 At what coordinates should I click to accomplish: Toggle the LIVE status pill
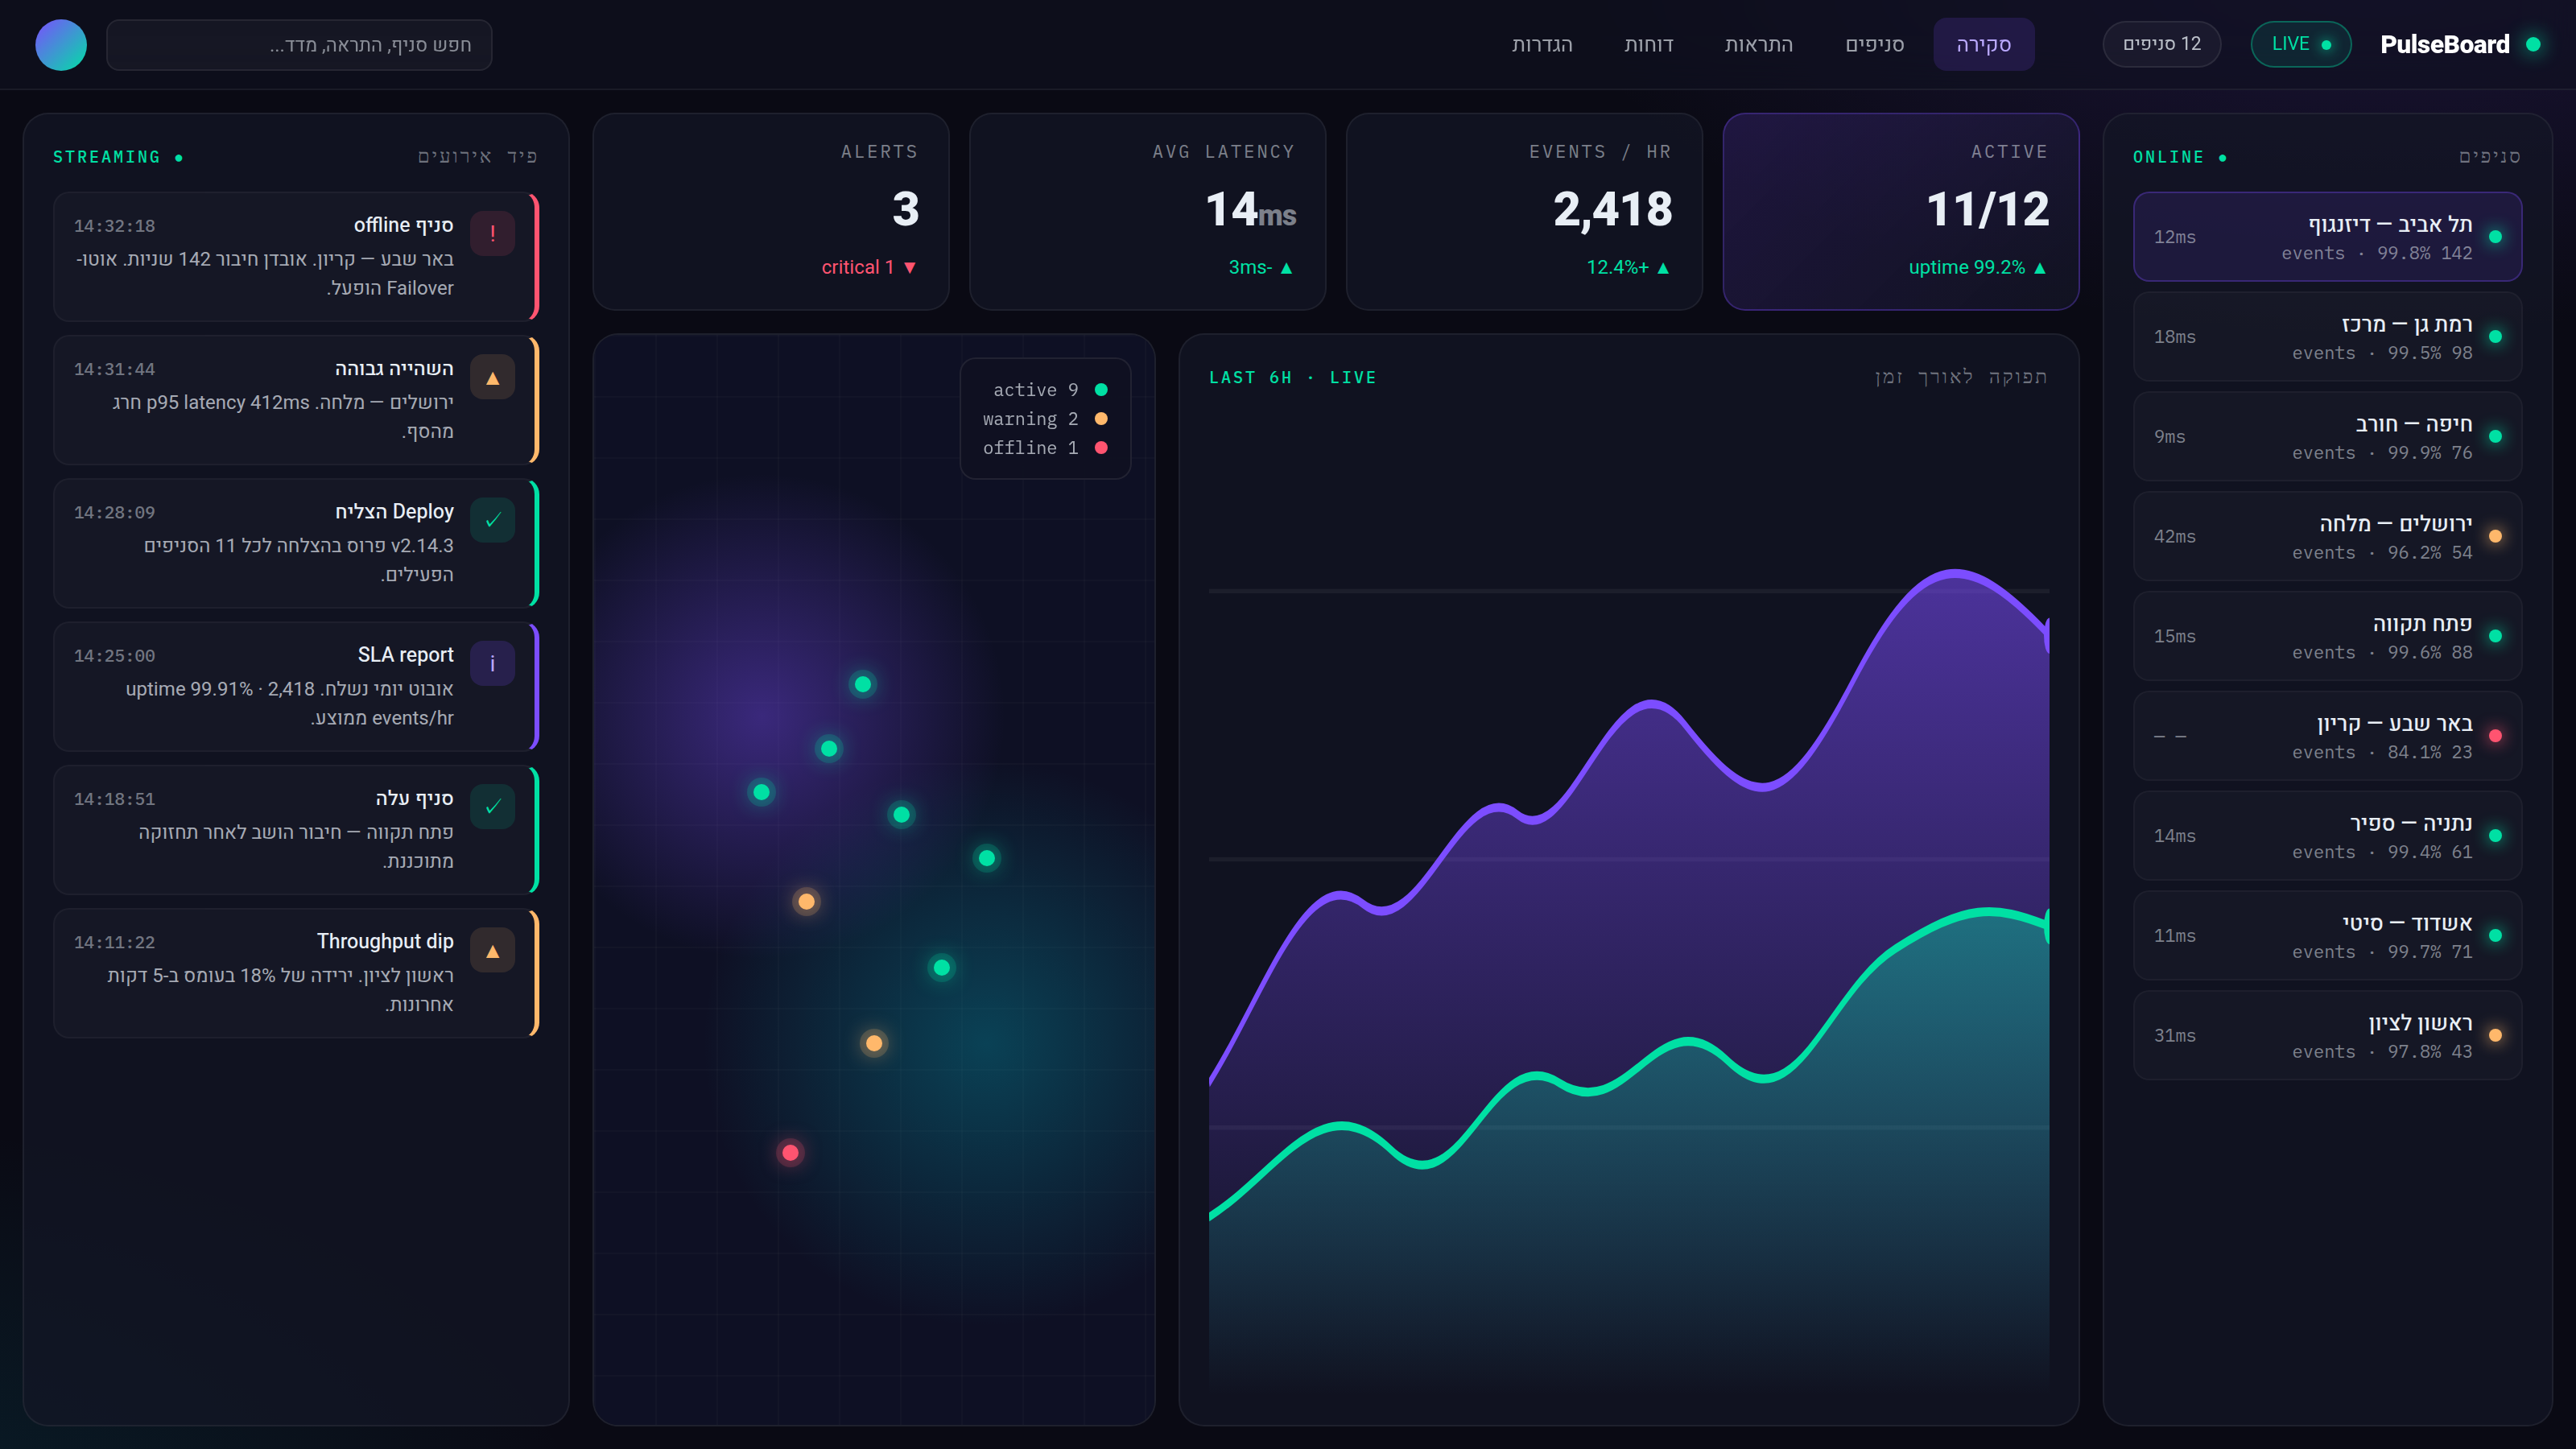click(x=2301, y=45)
